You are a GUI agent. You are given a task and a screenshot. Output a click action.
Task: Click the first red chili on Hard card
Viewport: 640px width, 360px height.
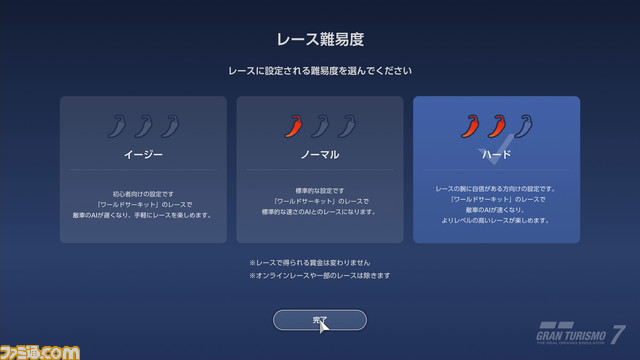(470, 126)
